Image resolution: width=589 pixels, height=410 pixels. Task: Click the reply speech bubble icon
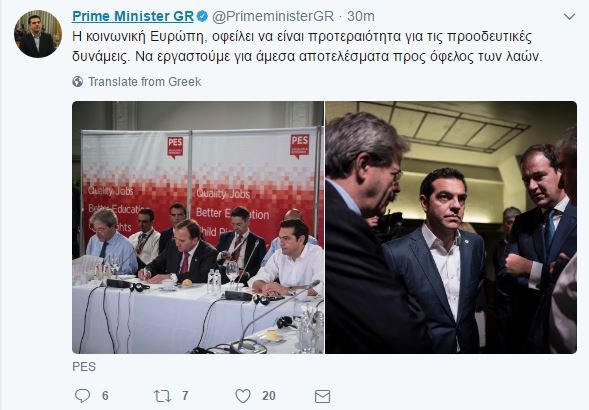(x=82, y=396)
